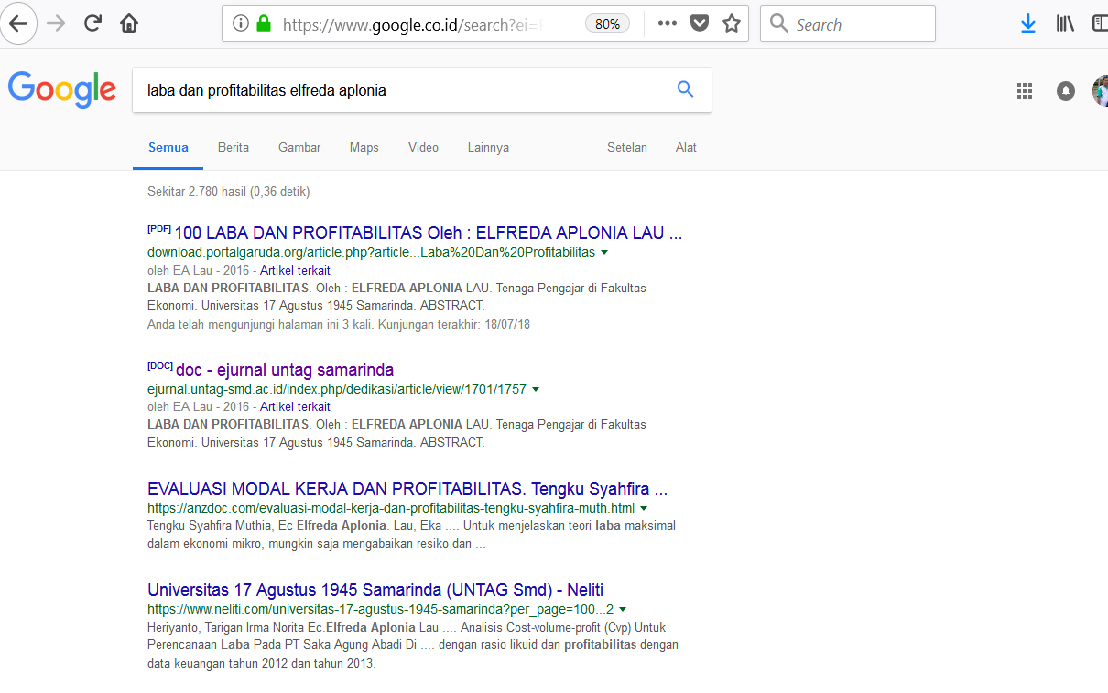The width and height of the screenshot is (1108, 693).
Task: Open the Firefox downloads arrow
Action: coord(1028,24)
